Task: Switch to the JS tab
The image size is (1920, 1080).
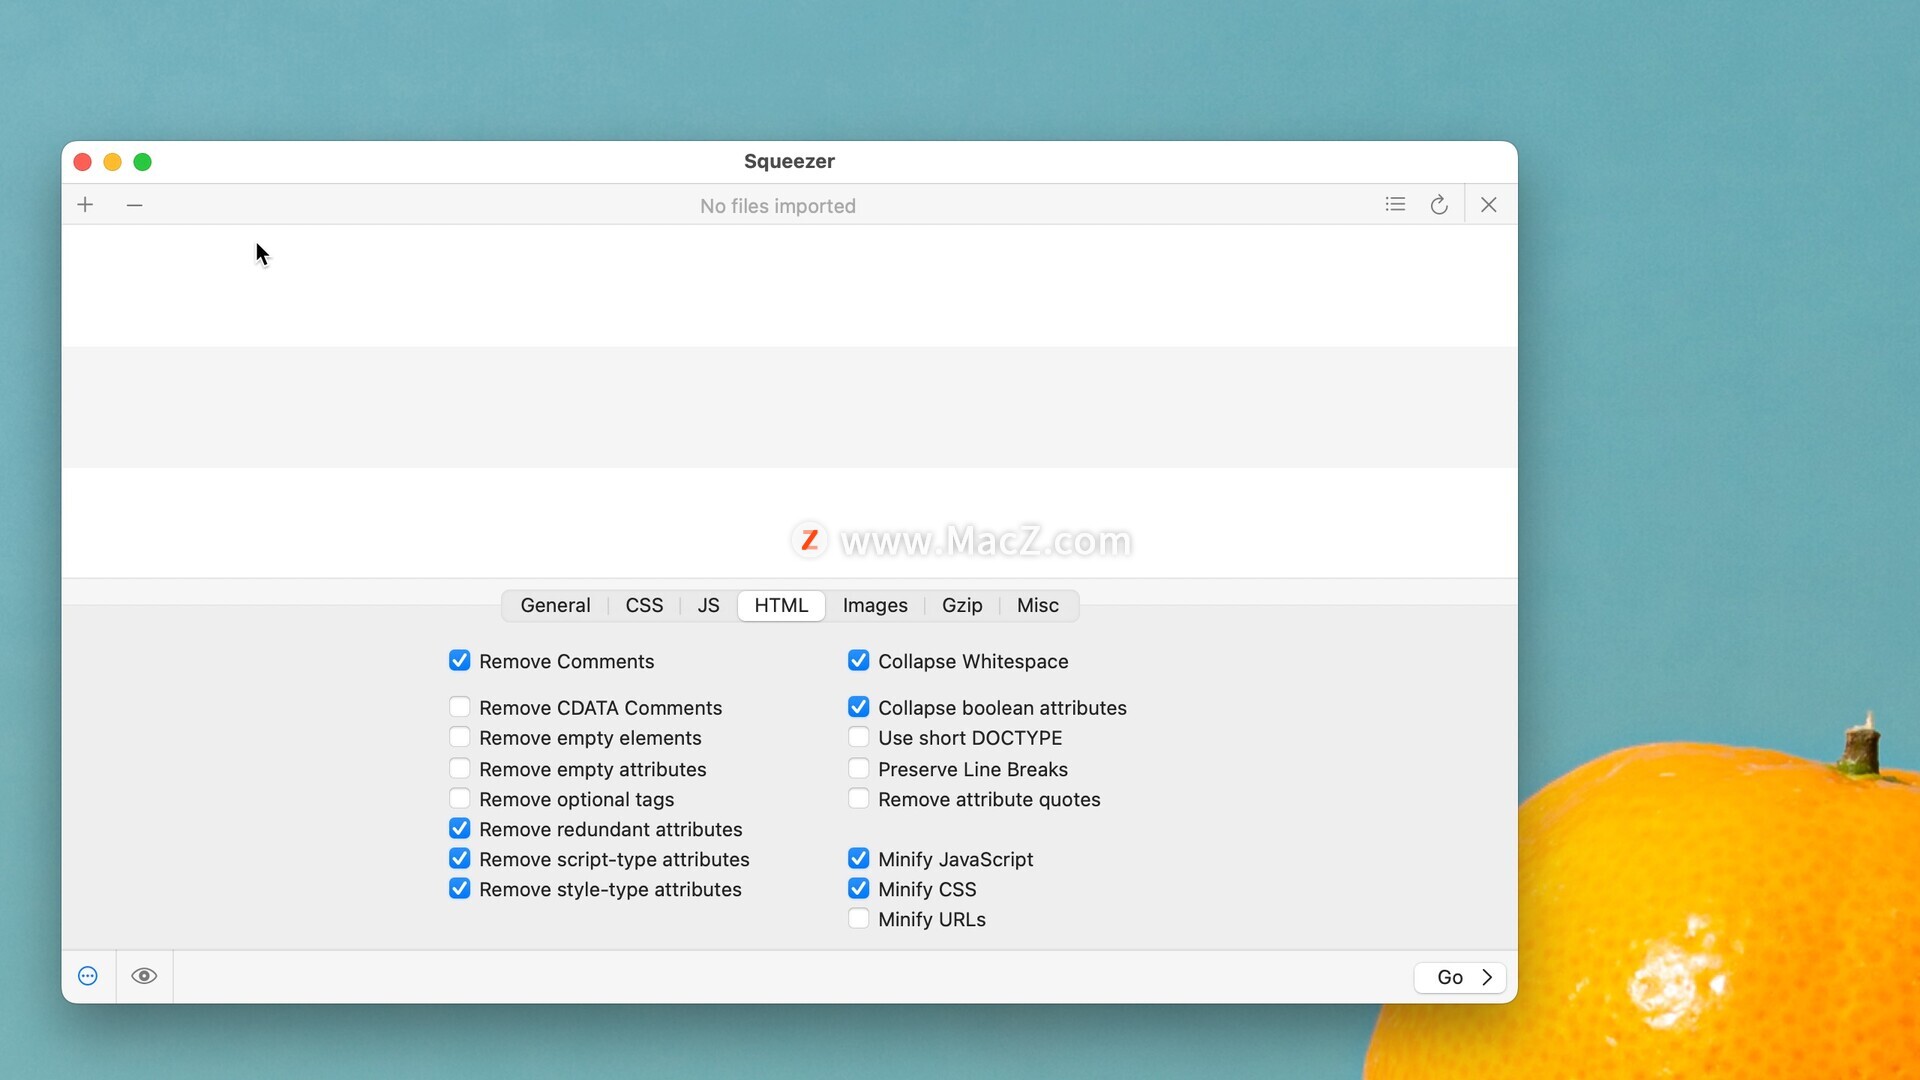Action: tap(708, 605)
